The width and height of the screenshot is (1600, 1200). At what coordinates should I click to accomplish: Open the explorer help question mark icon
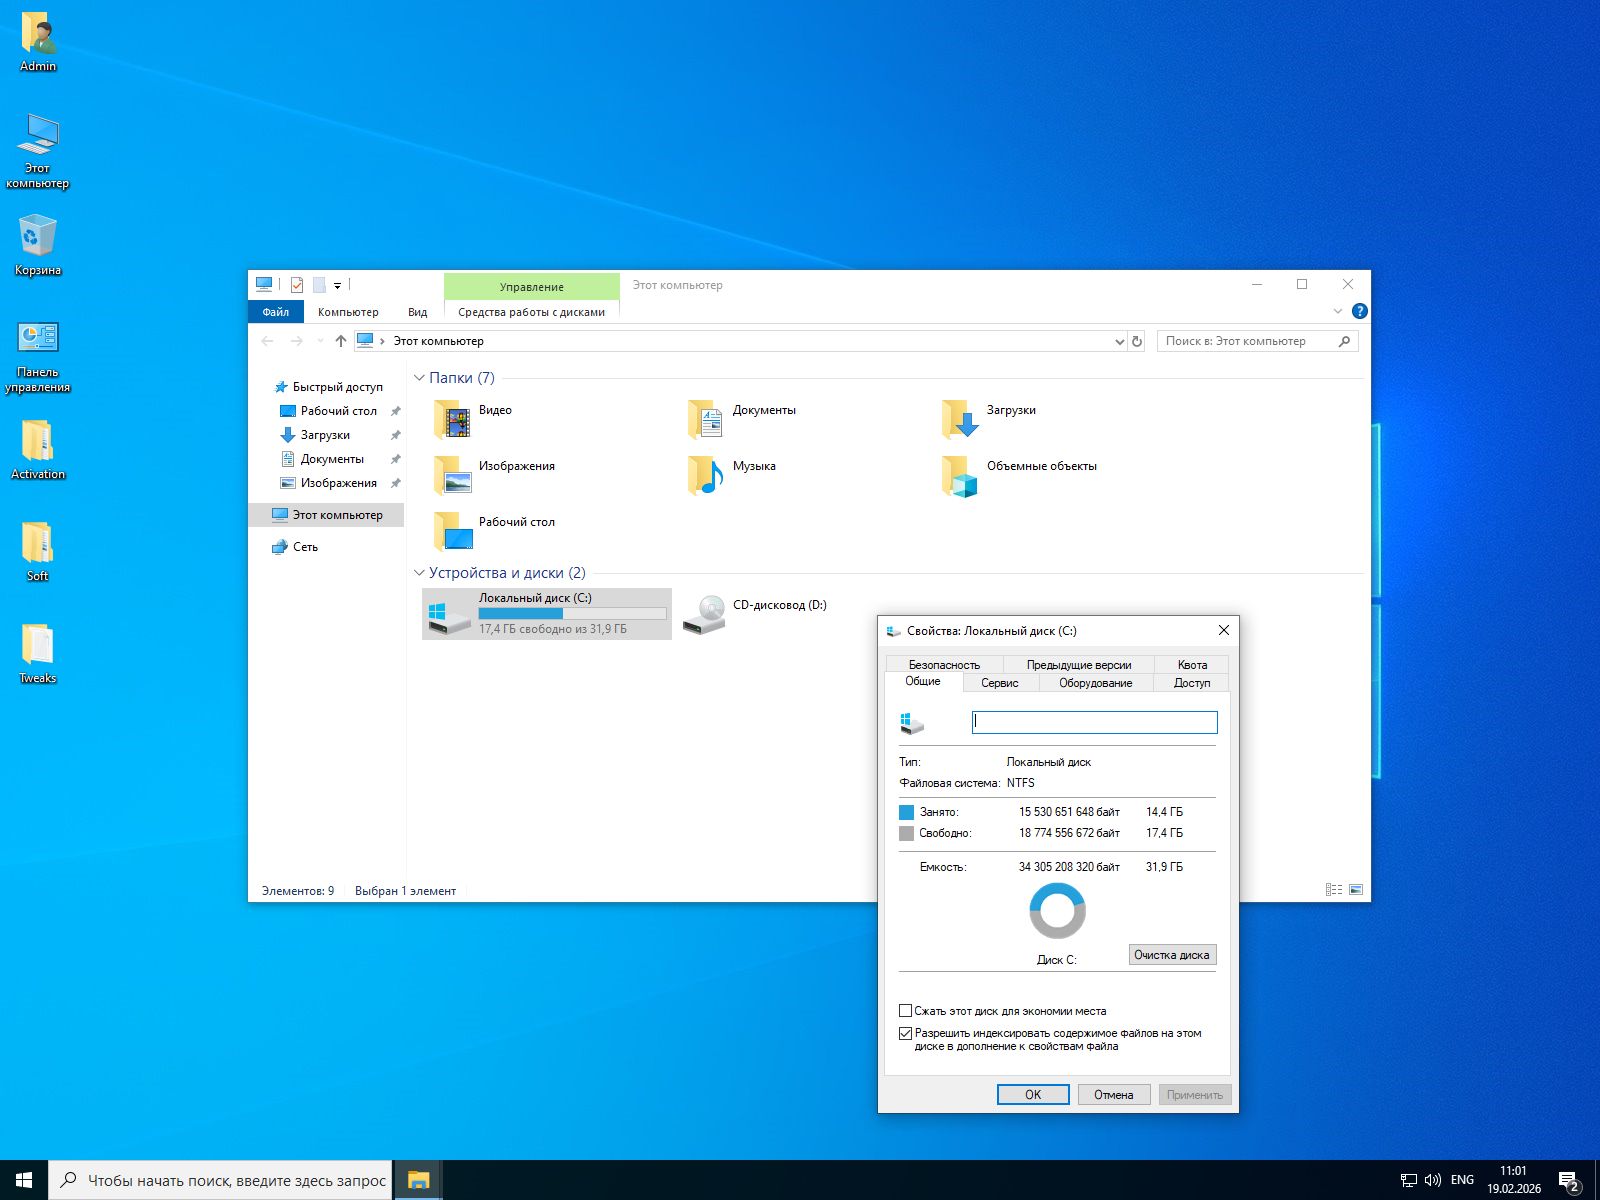coord(1359,311)
